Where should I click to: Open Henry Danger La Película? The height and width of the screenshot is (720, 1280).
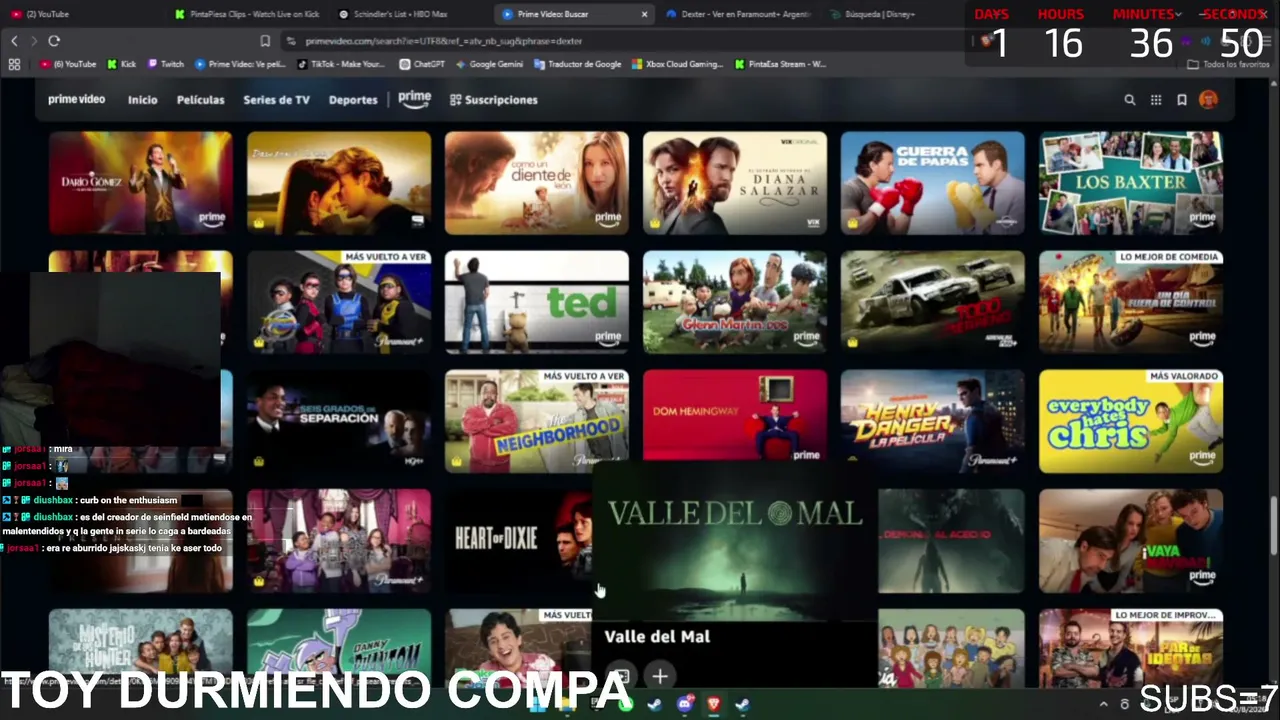click(933, 421)
